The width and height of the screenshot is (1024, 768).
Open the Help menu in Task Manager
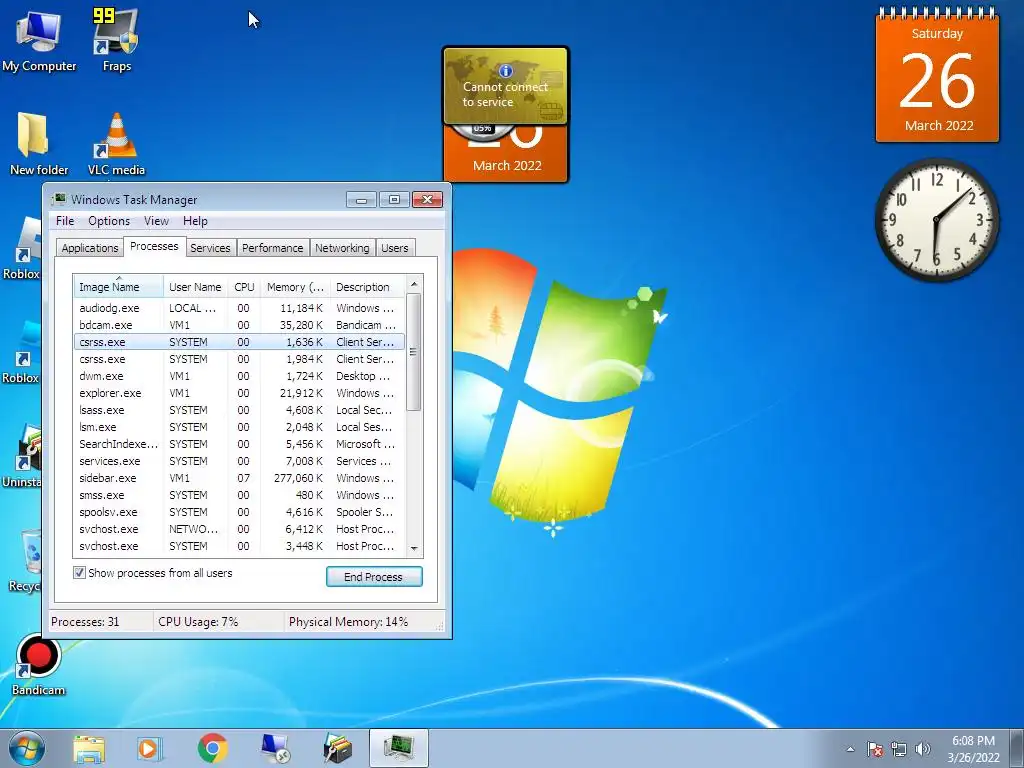[195, 221]
